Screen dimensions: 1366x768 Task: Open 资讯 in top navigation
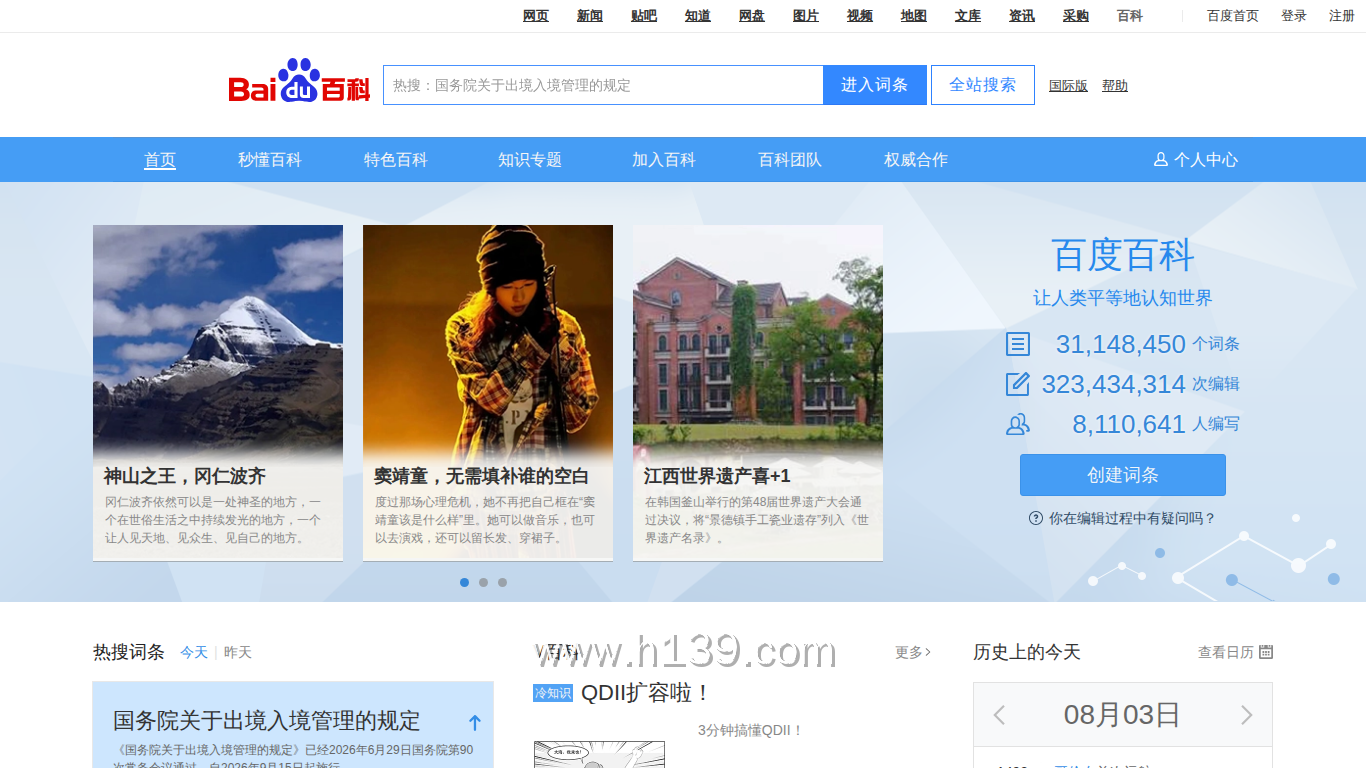click(1022, 16)
